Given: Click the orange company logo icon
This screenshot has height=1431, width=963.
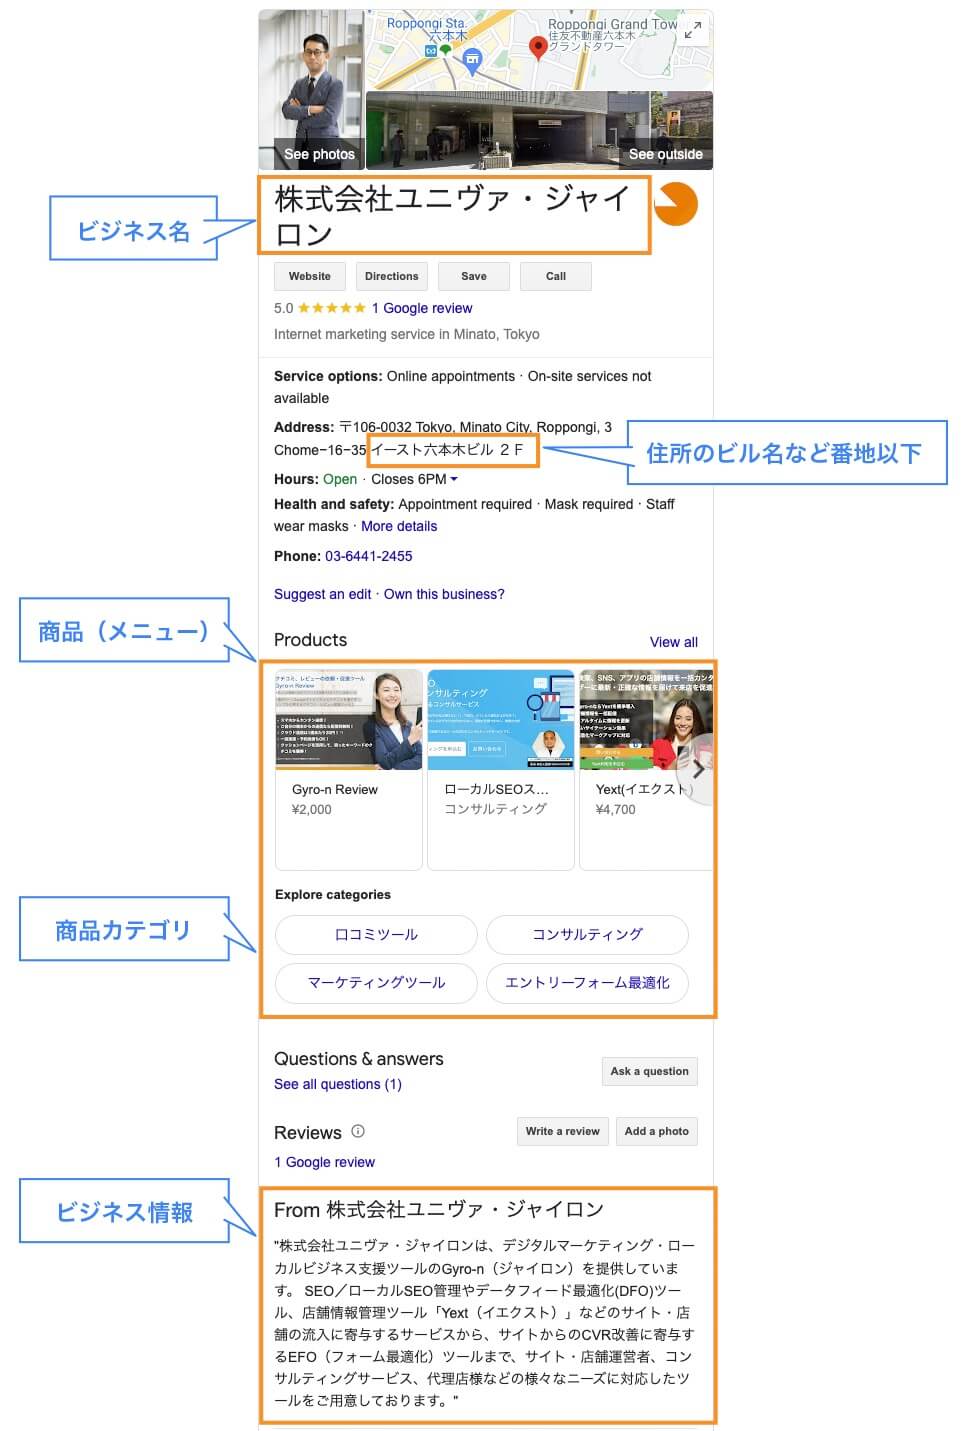Looking at the screenshot, I should point(676,204).
